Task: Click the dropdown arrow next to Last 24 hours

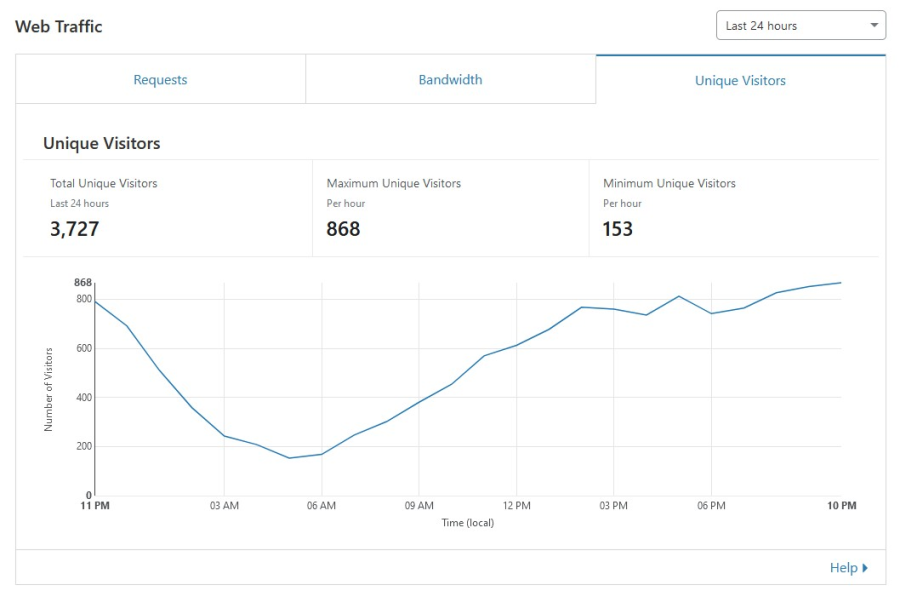Action: [874, 26]
